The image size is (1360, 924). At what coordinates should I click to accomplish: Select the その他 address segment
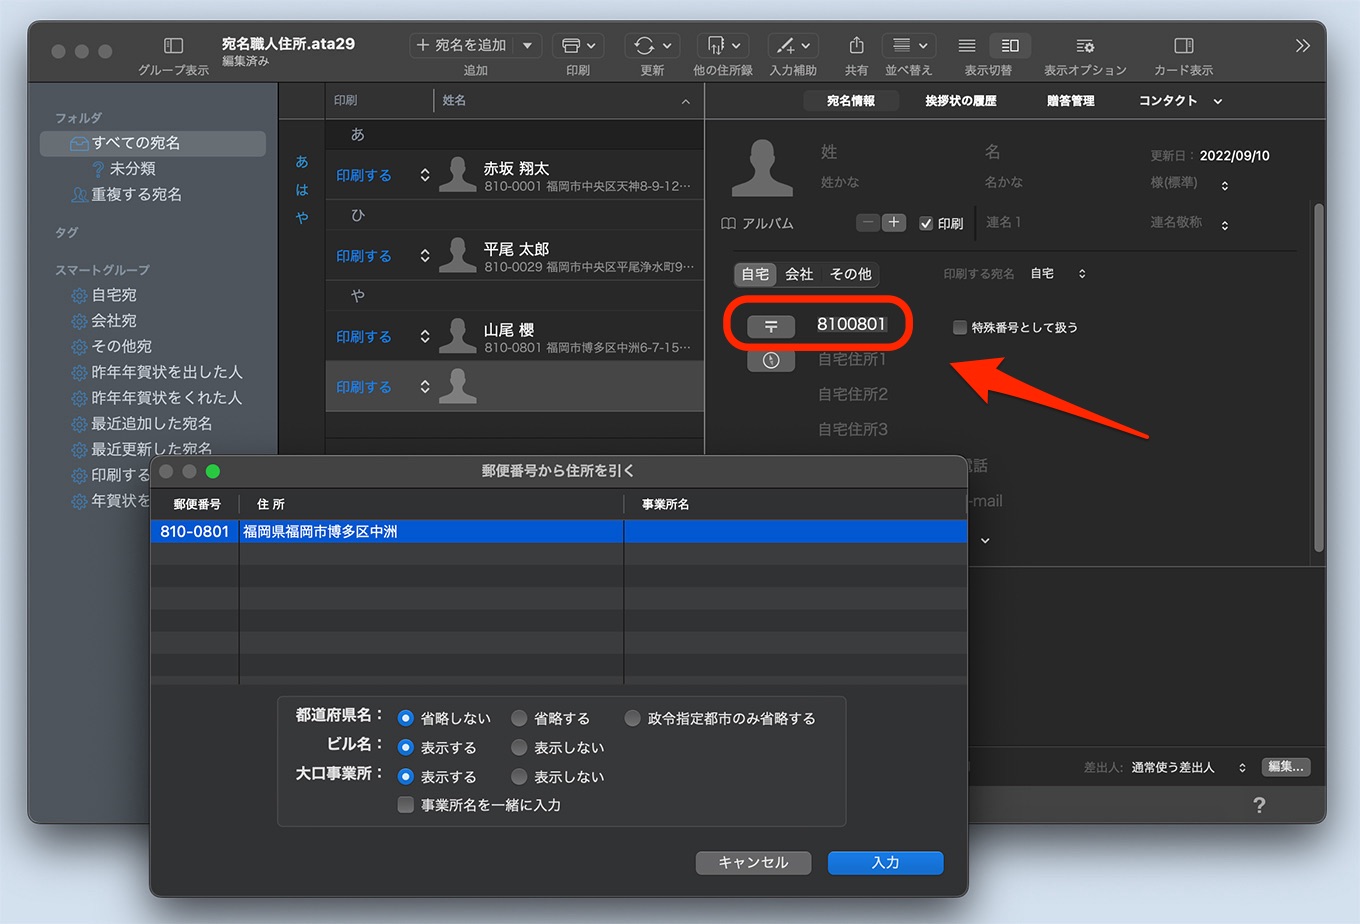click(x=851, y=274)
